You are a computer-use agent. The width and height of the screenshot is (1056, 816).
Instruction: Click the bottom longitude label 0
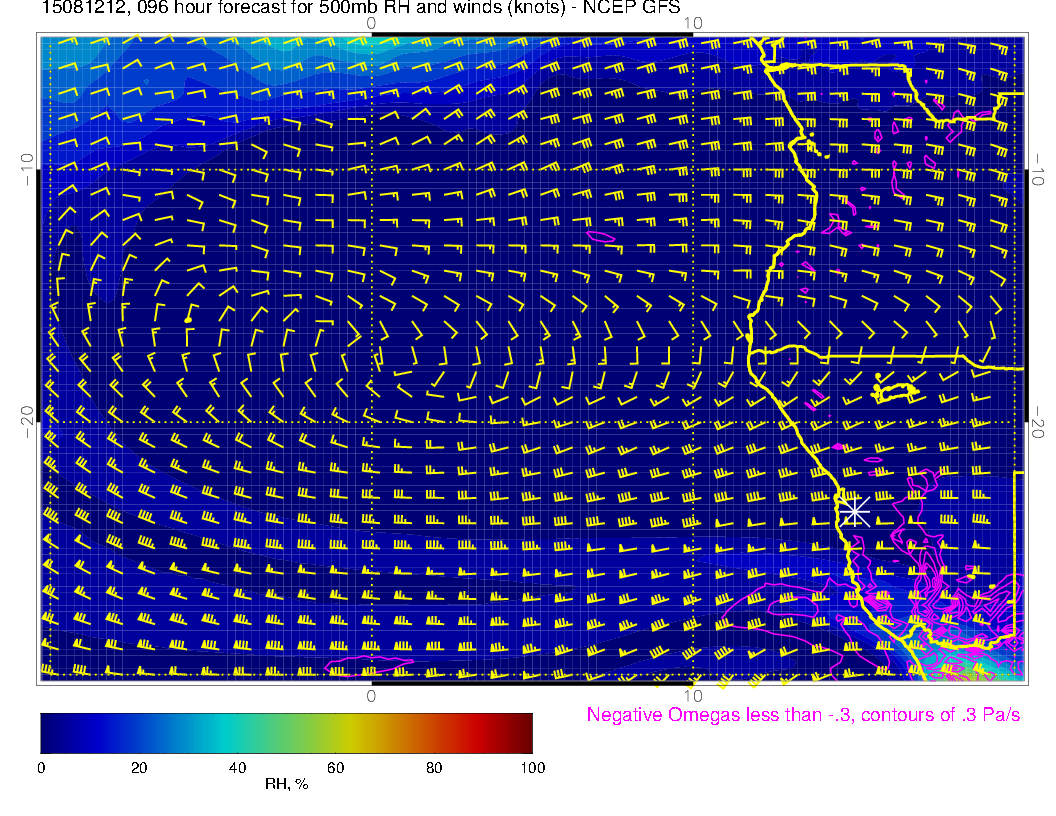point(371,695)
